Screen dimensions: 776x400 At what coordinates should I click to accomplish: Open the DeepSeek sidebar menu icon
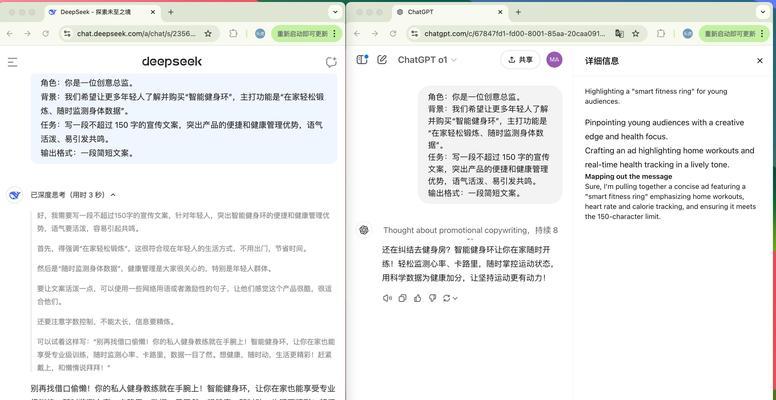coord(13,62)
